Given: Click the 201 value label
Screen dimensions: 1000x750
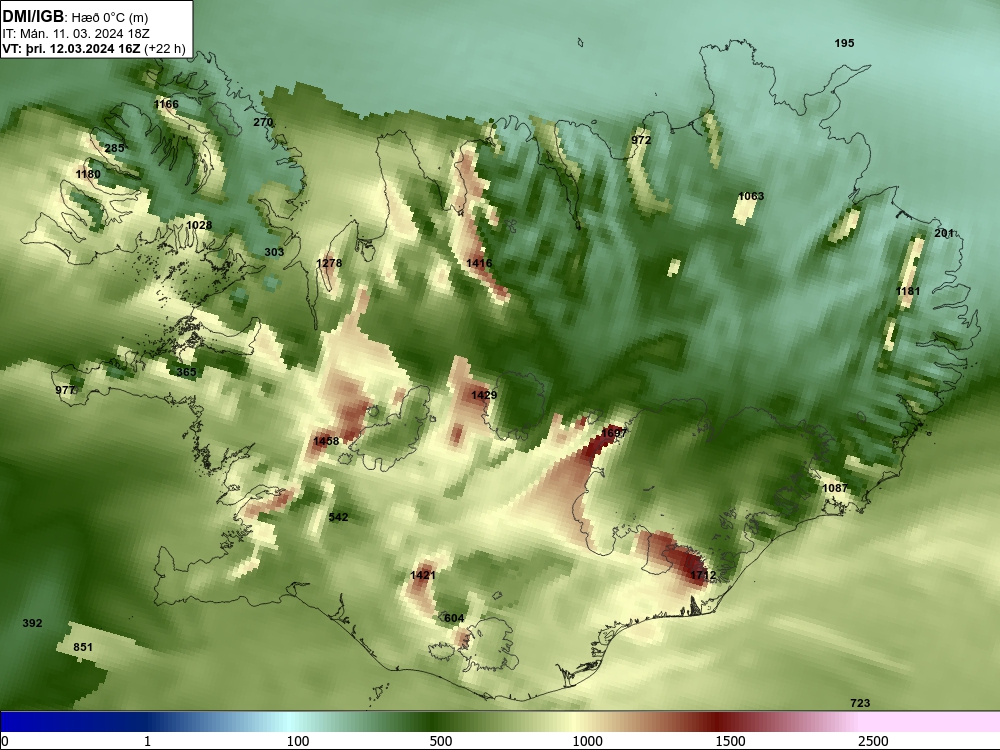Looking at the screenshot, I should [x=944, y=233].
